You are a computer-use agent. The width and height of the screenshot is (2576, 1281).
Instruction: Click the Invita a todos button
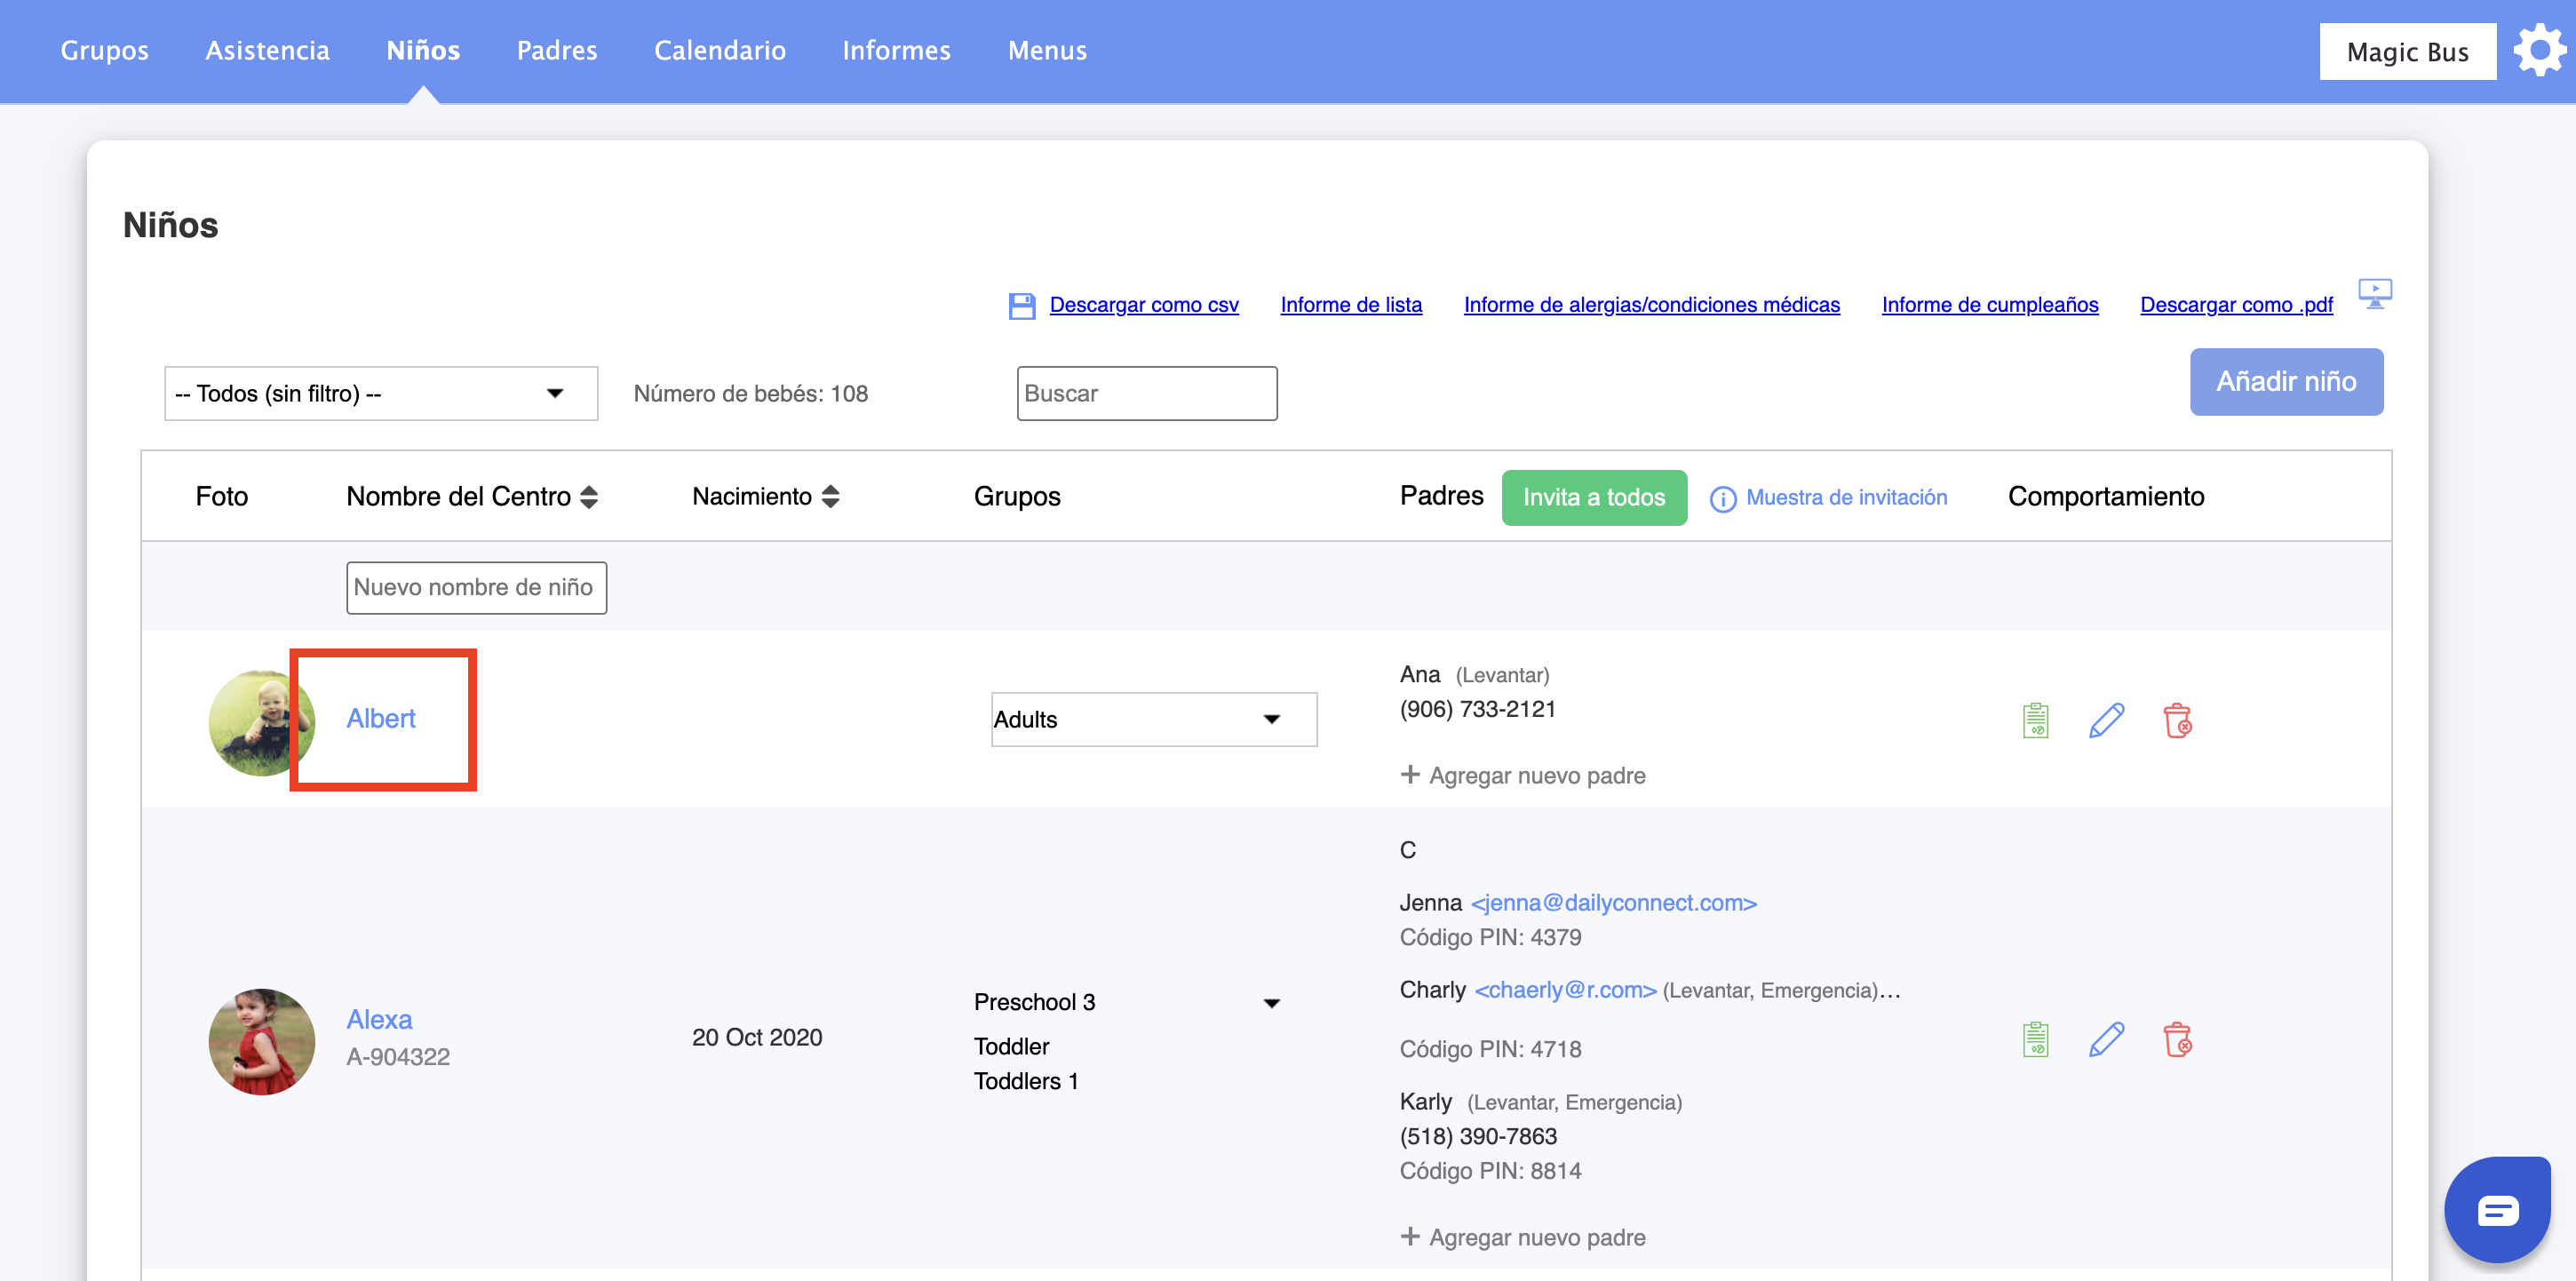[1593, 497]
